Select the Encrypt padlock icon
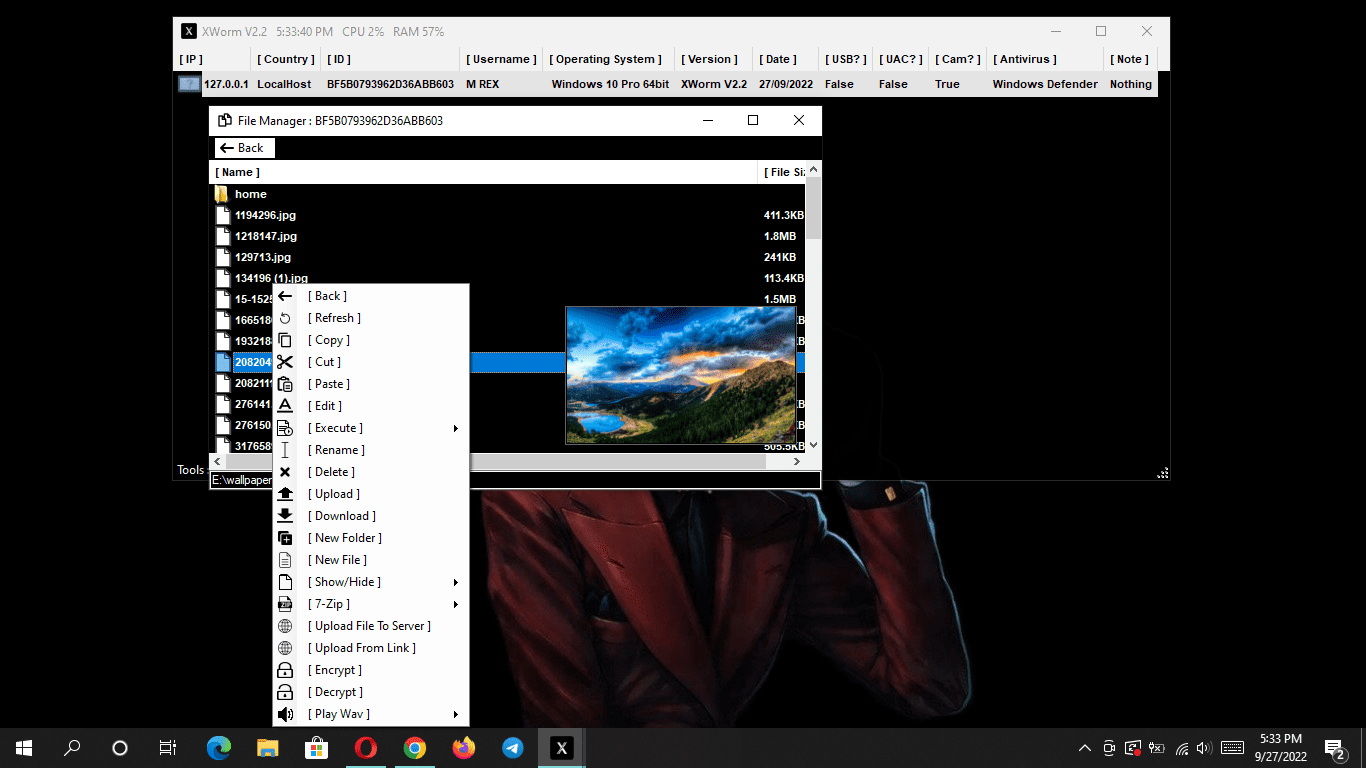The width and height of the screenshot is (1366, 768). click(285, 670)
